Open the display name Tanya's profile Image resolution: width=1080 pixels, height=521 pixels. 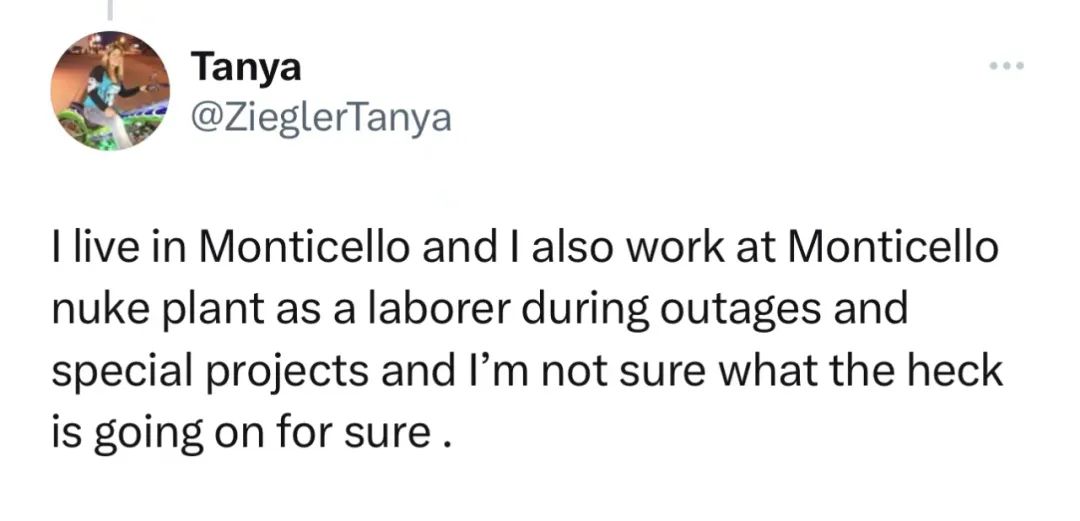[246, 67]
